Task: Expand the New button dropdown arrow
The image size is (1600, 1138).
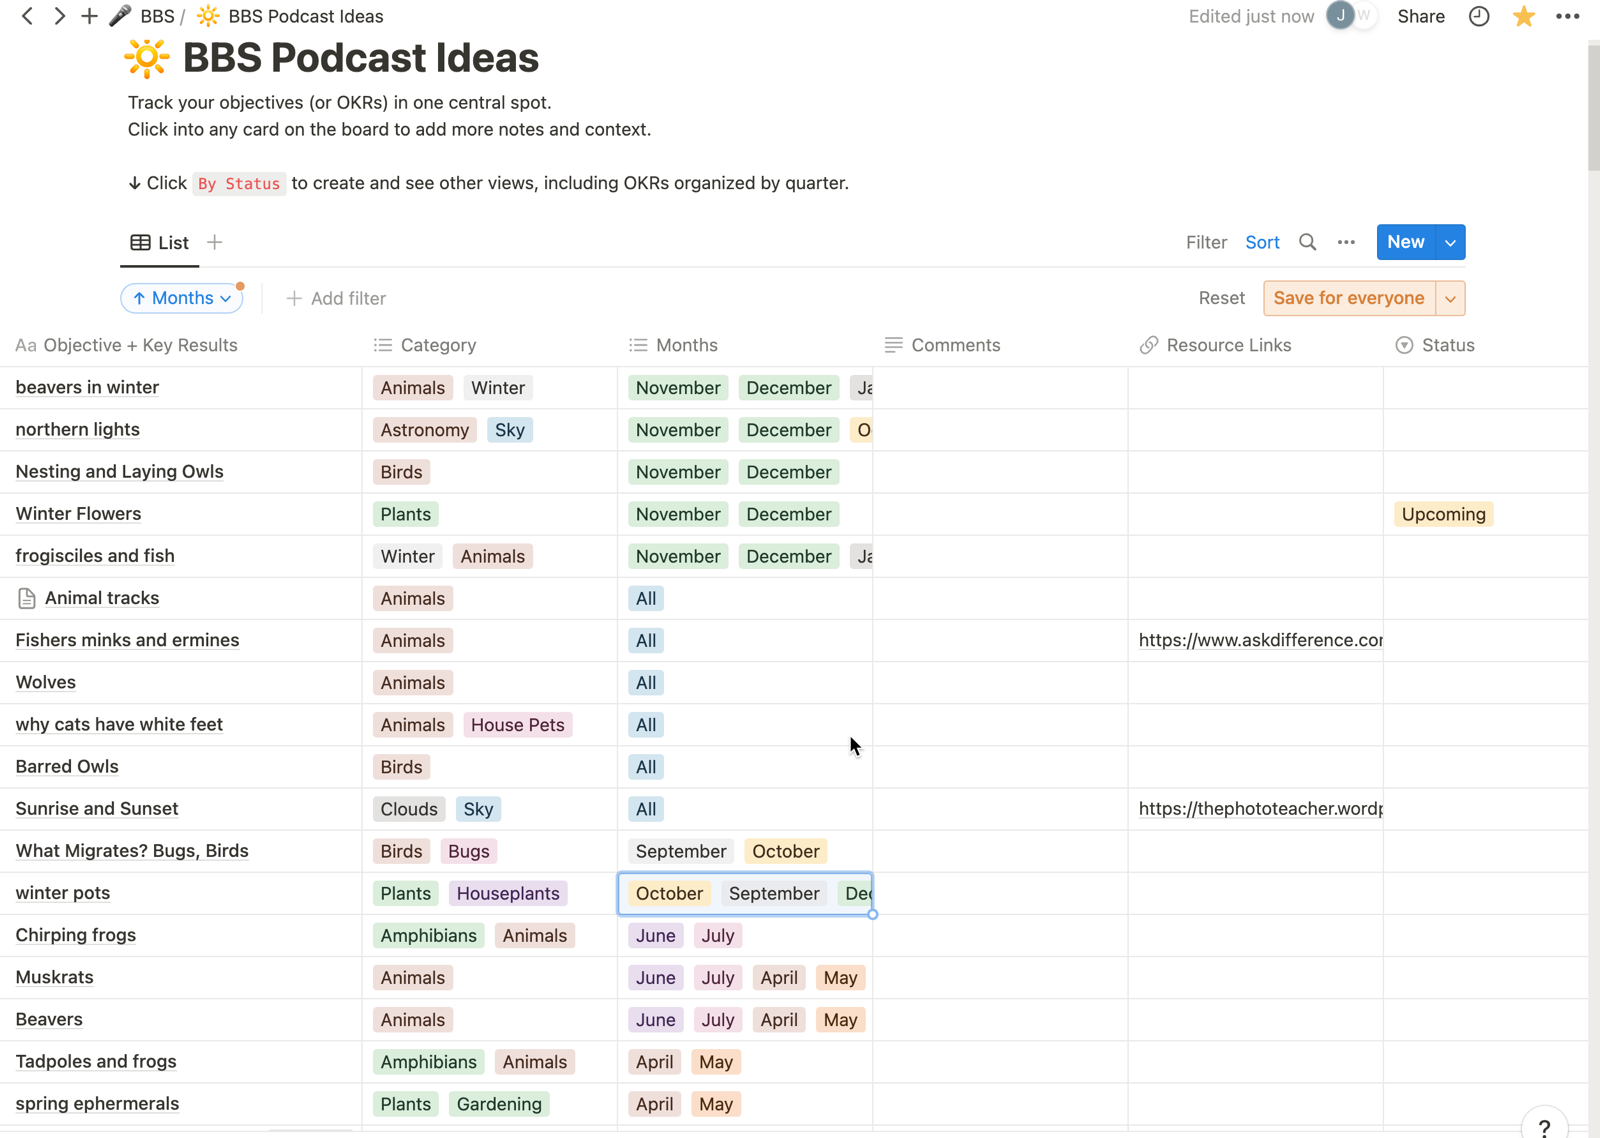Action: point(1450,242)
